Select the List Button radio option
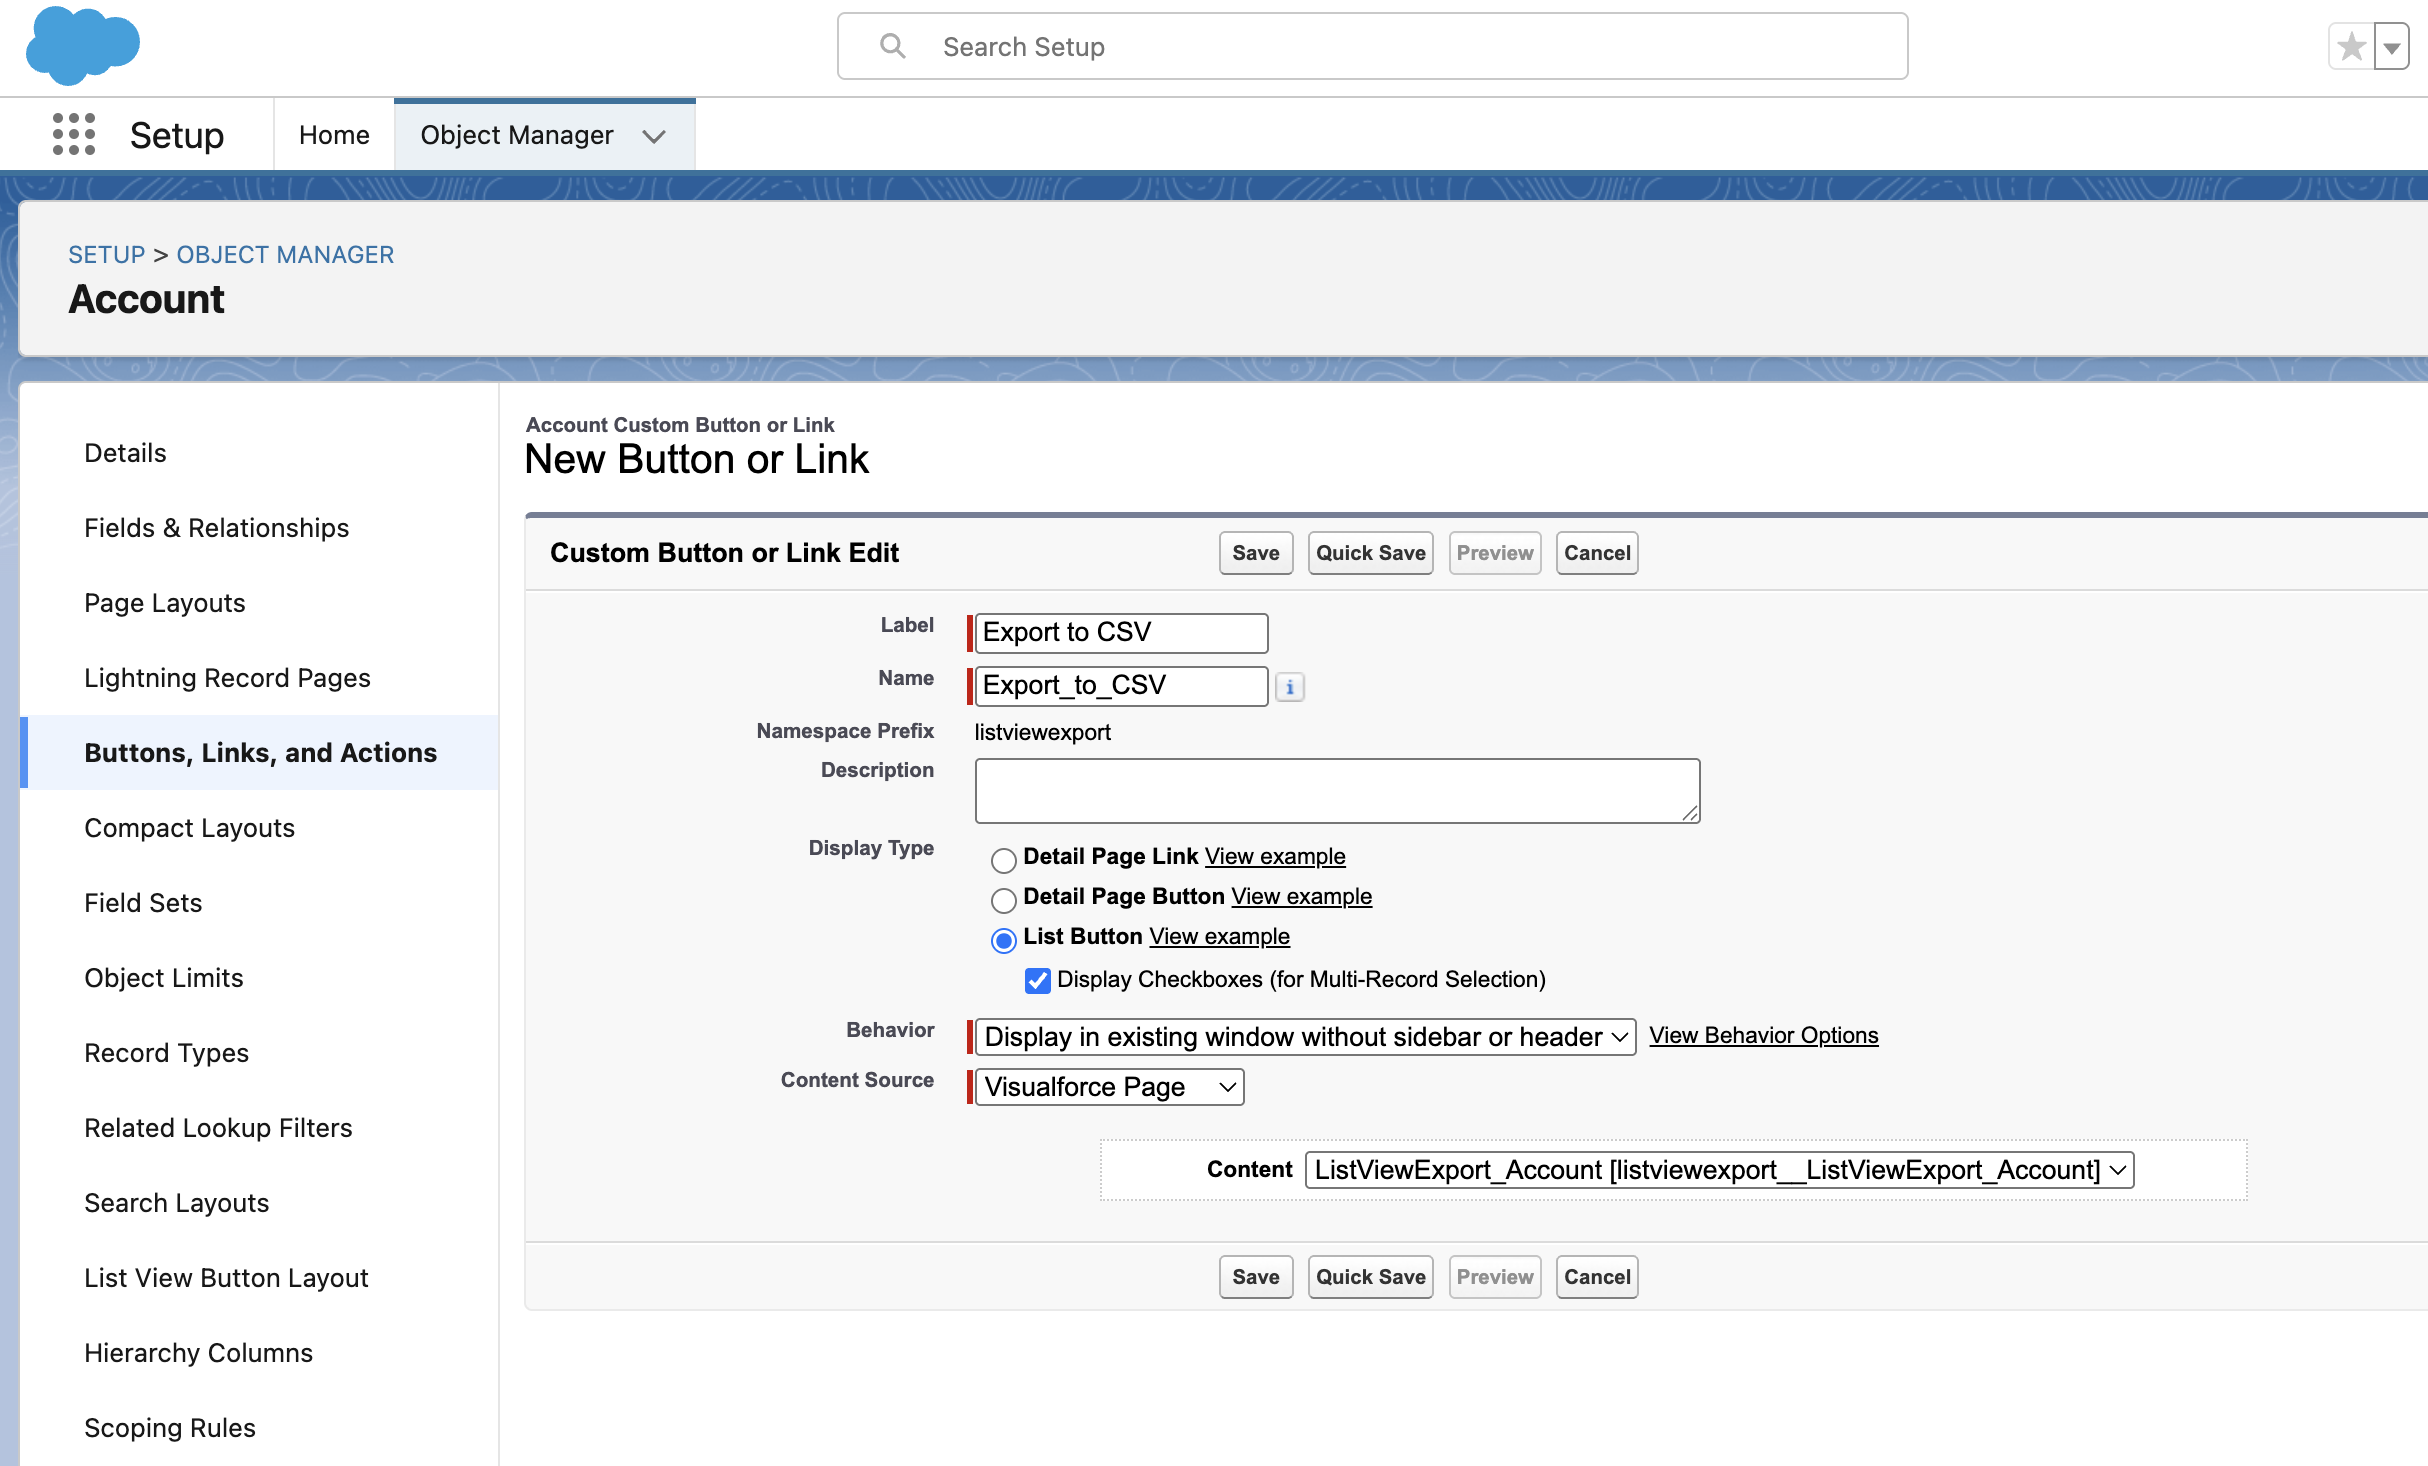This screenshot has width=2428, height=1466. [x=1003, y=939]
